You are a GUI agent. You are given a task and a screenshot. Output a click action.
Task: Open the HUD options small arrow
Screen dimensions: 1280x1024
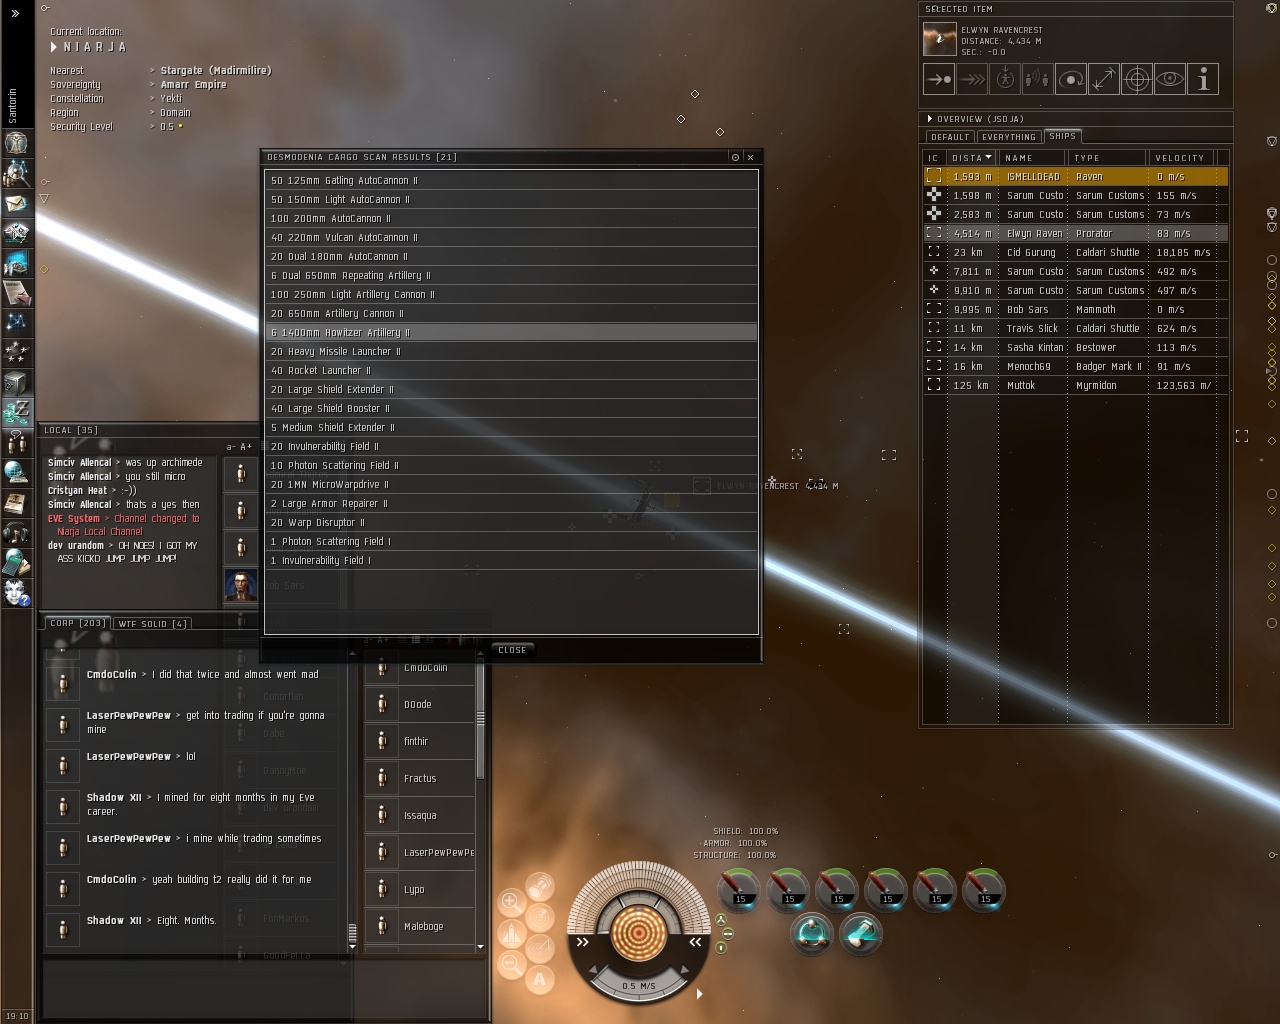pos(699,994)
